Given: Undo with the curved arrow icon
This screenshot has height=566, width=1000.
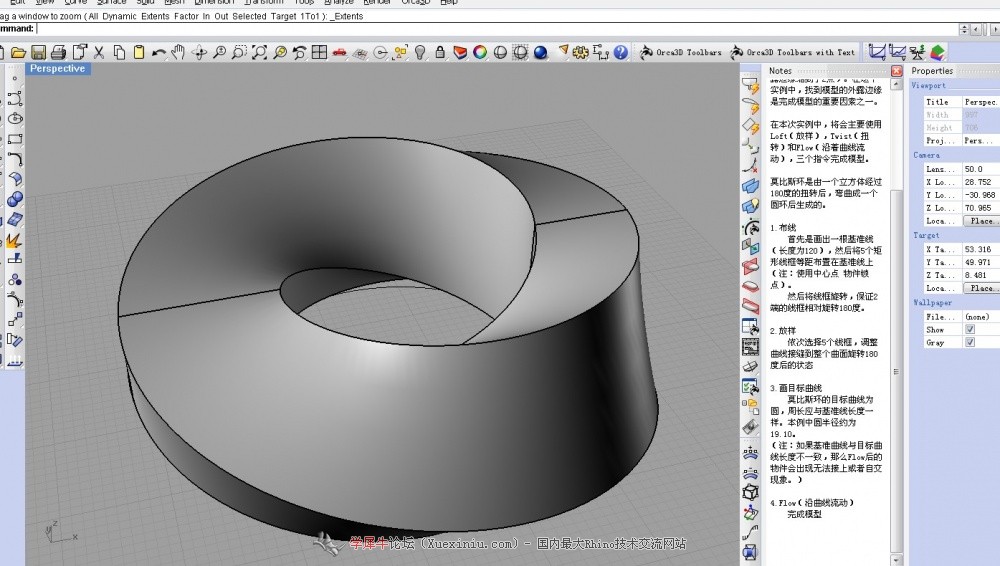Looking at the screenshot, I should click(159, 52).
